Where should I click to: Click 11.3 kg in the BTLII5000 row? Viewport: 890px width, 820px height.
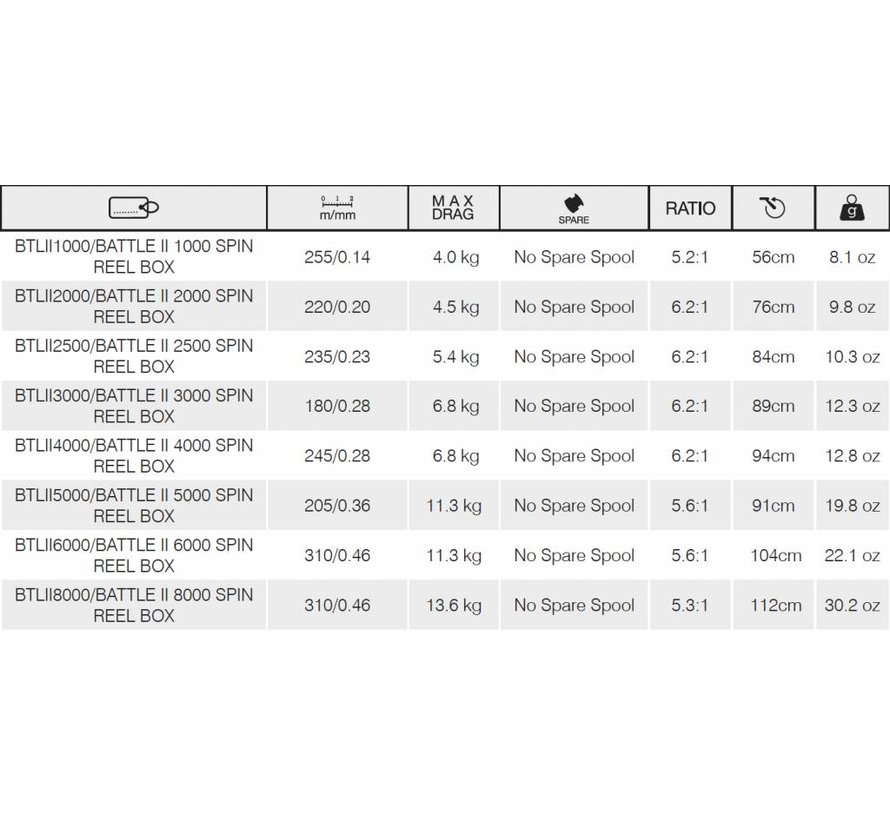coord(454,507)
